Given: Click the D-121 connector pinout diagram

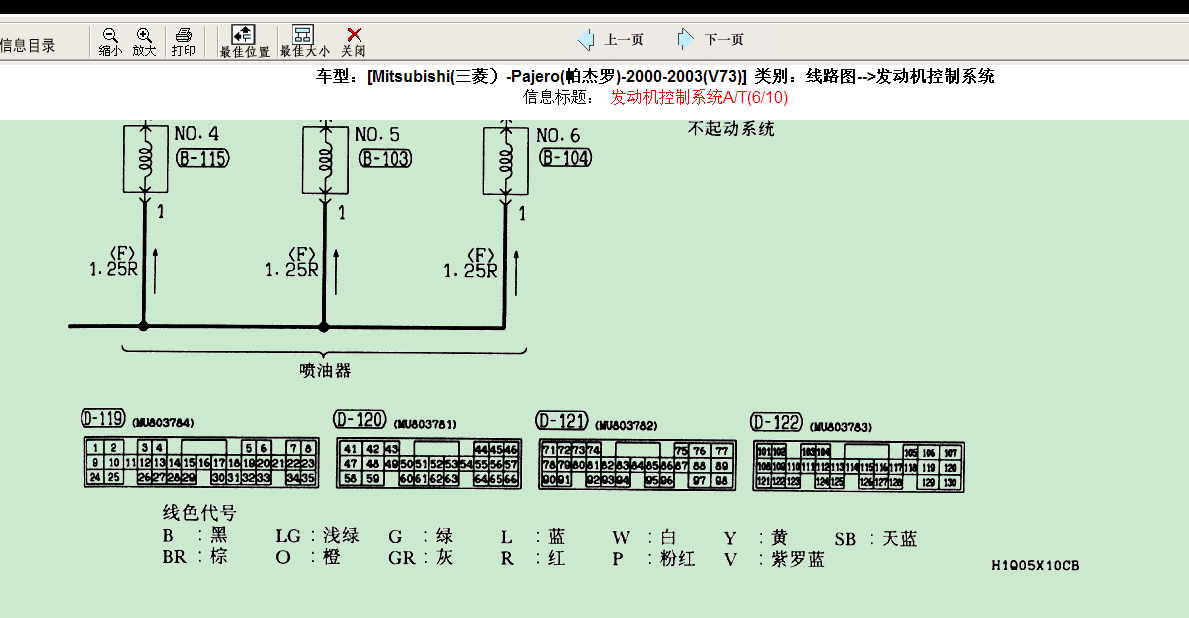Looking at the screenshot, I should pyautogui.click(x=637, y=464).
